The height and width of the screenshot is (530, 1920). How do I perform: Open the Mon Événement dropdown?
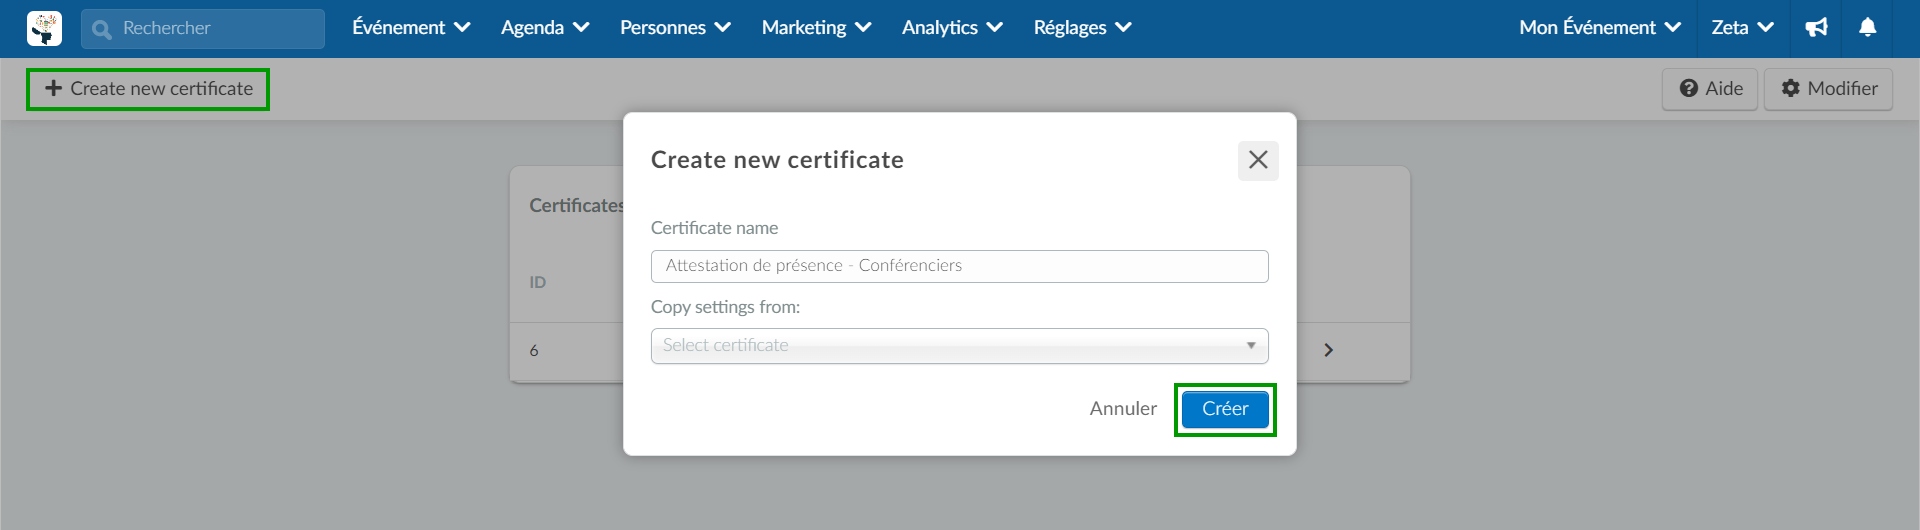pyautogui.click(x=1600, y=28)
